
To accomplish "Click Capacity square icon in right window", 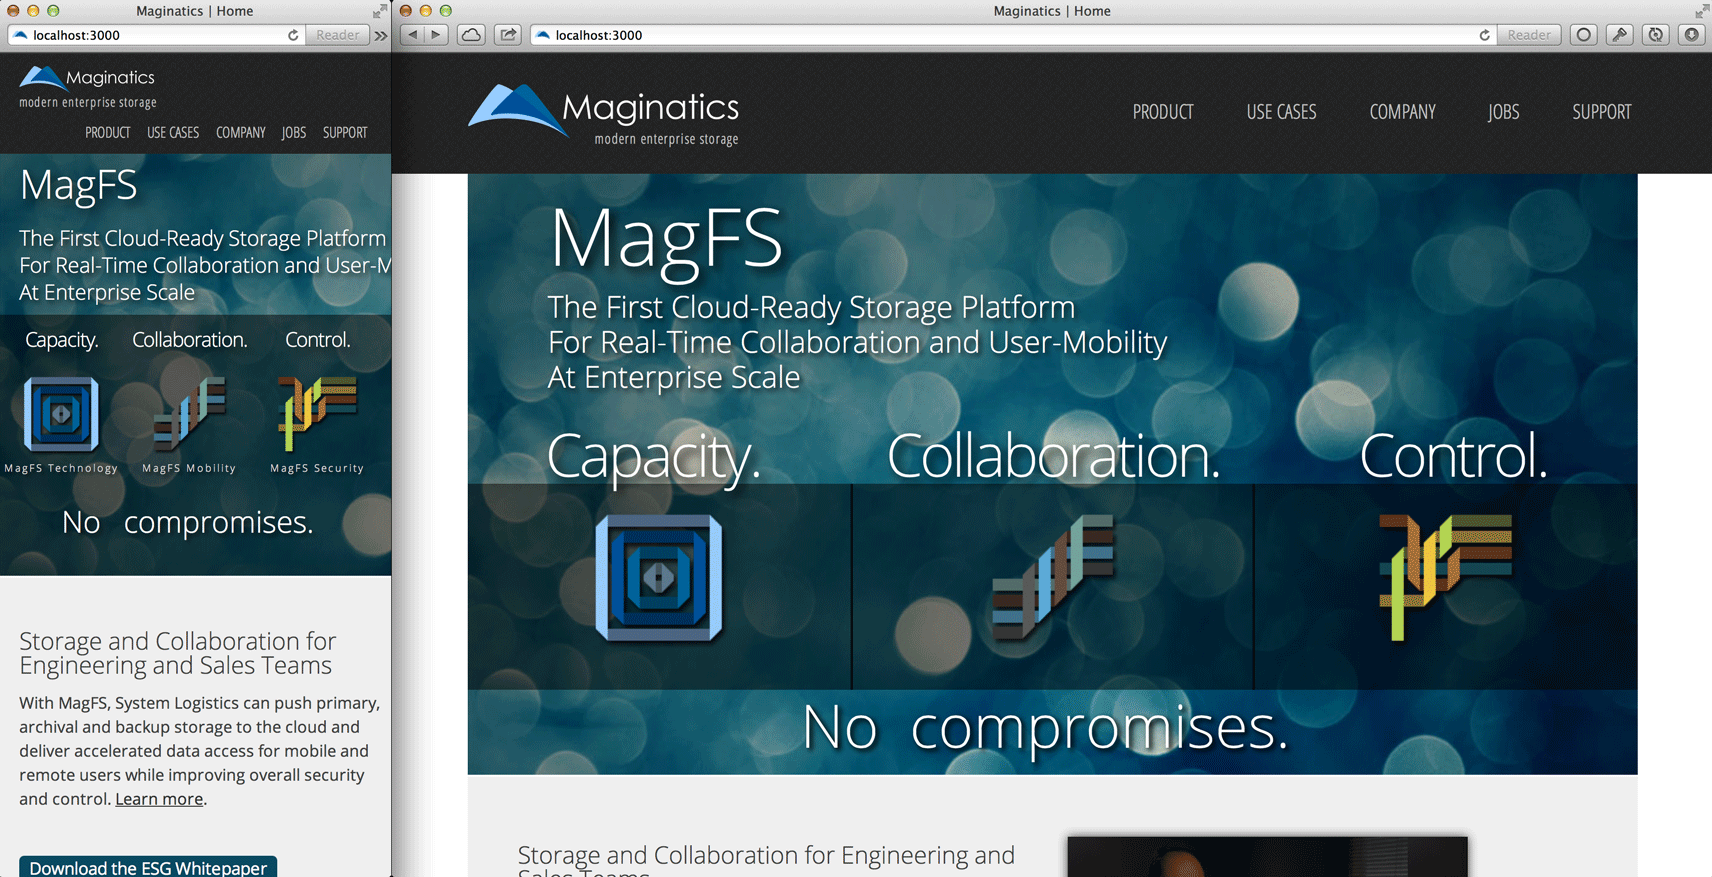I will (659, 577).
